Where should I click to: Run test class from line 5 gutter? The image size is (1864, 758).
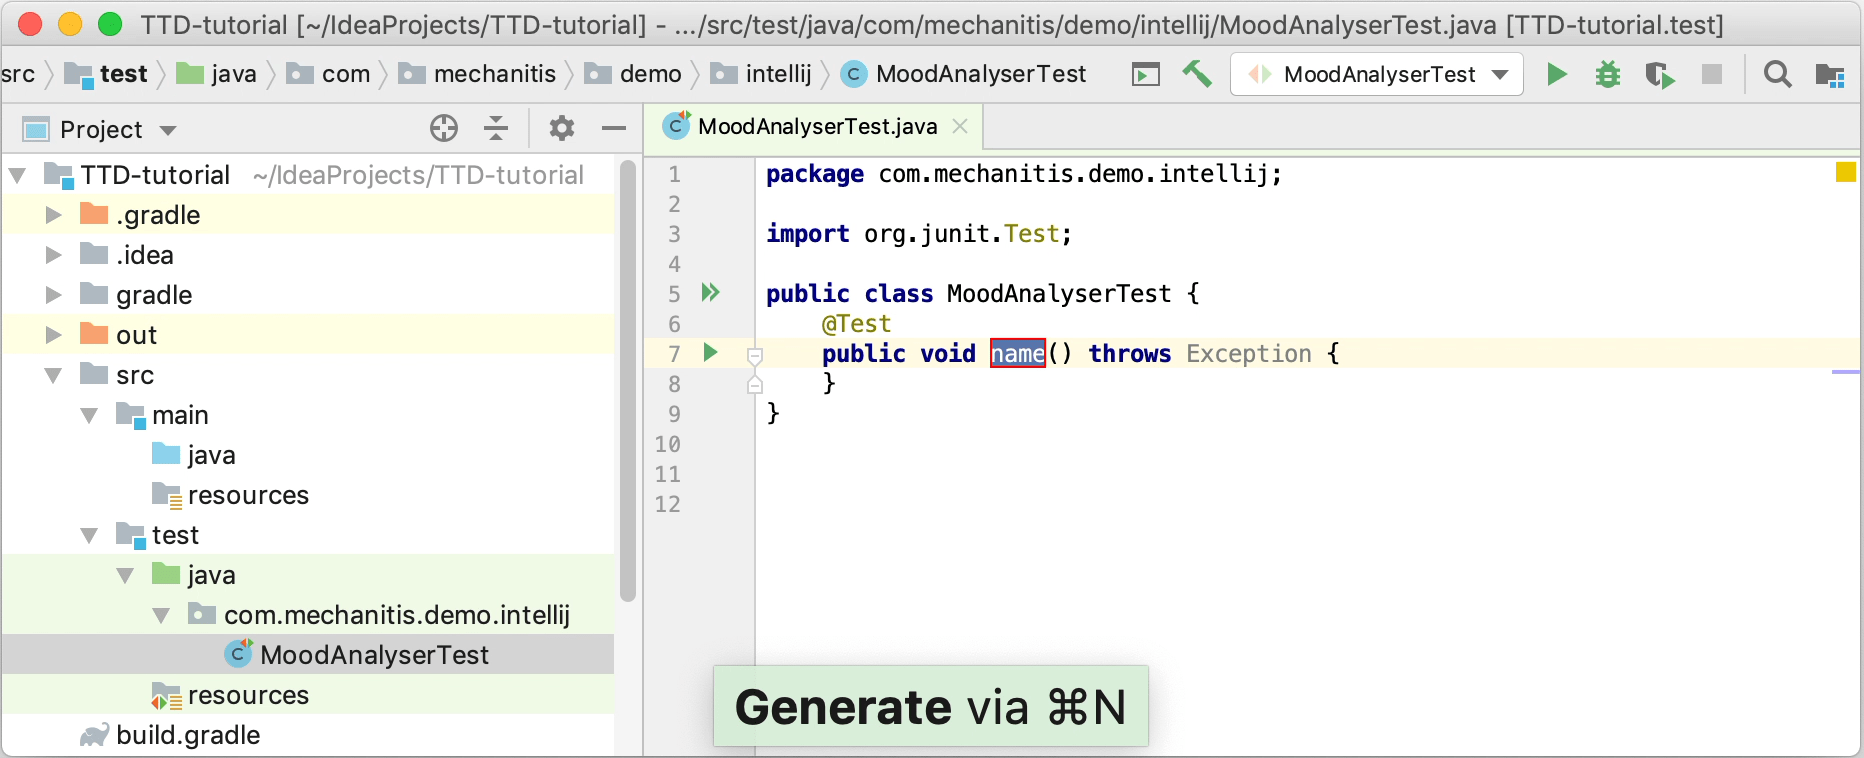tap(711, 292)
